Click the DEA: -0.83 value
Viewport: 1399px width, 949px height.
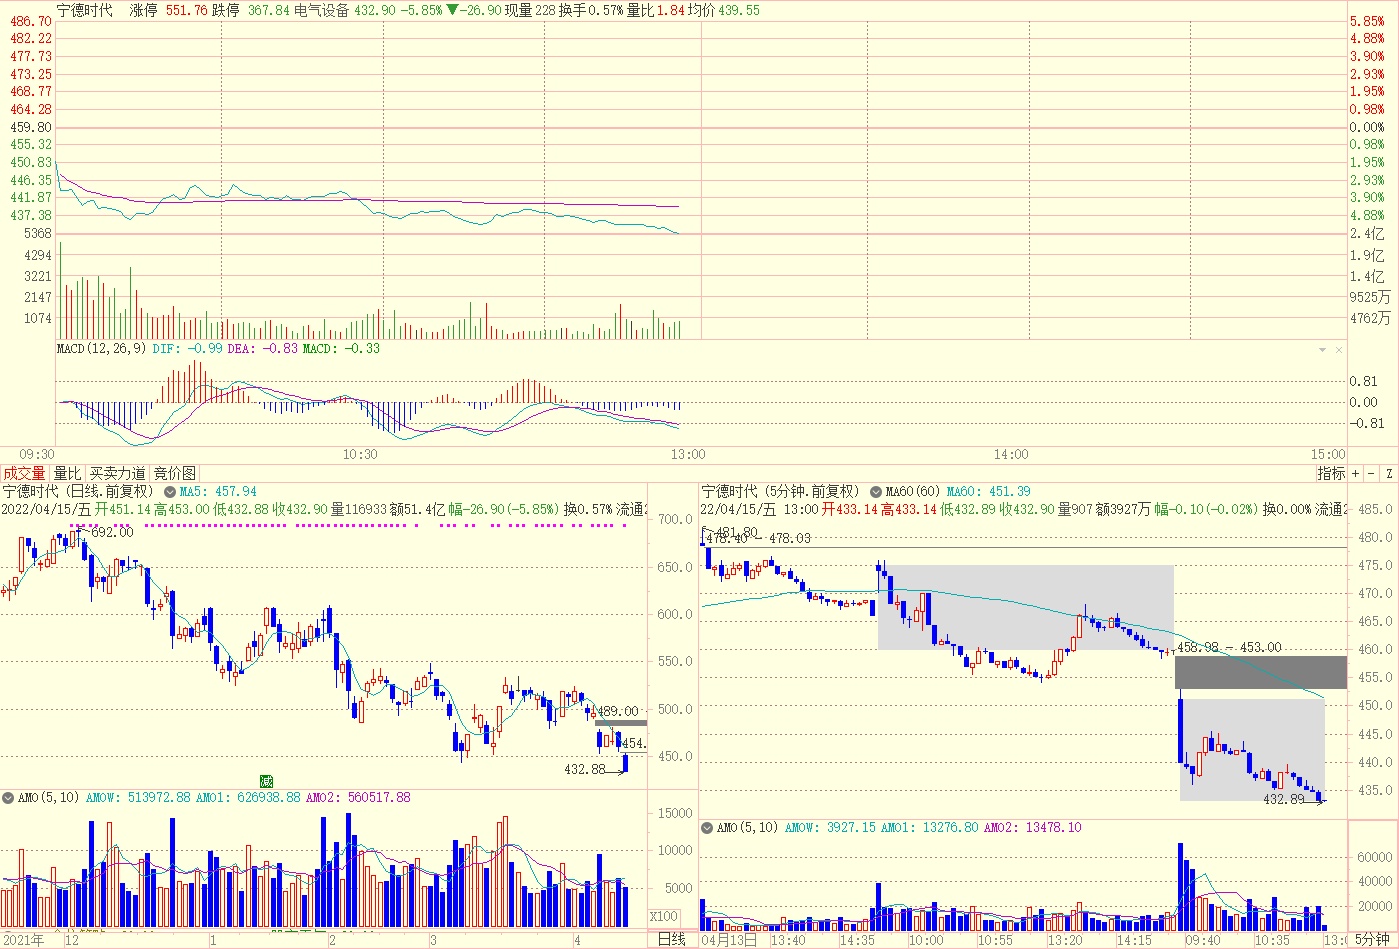point(263,348)
